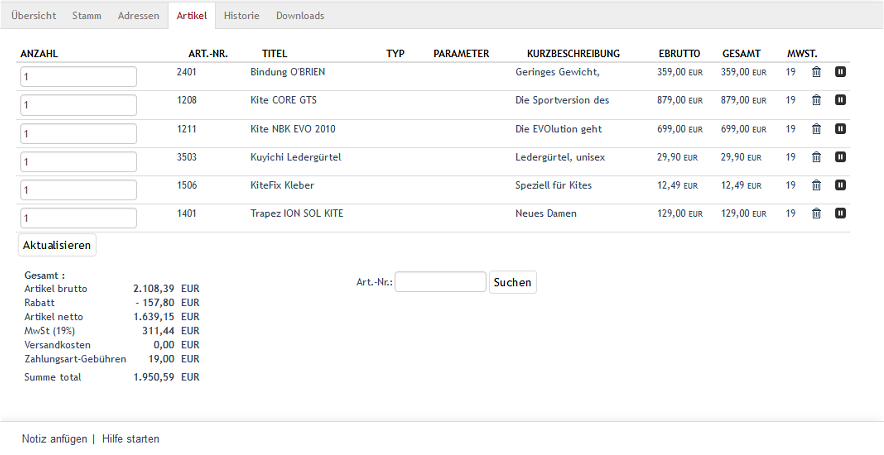This screenshot has height=455, width=884.
Task: Click pause icon for Trapez ION SOL KITE
Action: pyautogui.click(x=841, y=213)
